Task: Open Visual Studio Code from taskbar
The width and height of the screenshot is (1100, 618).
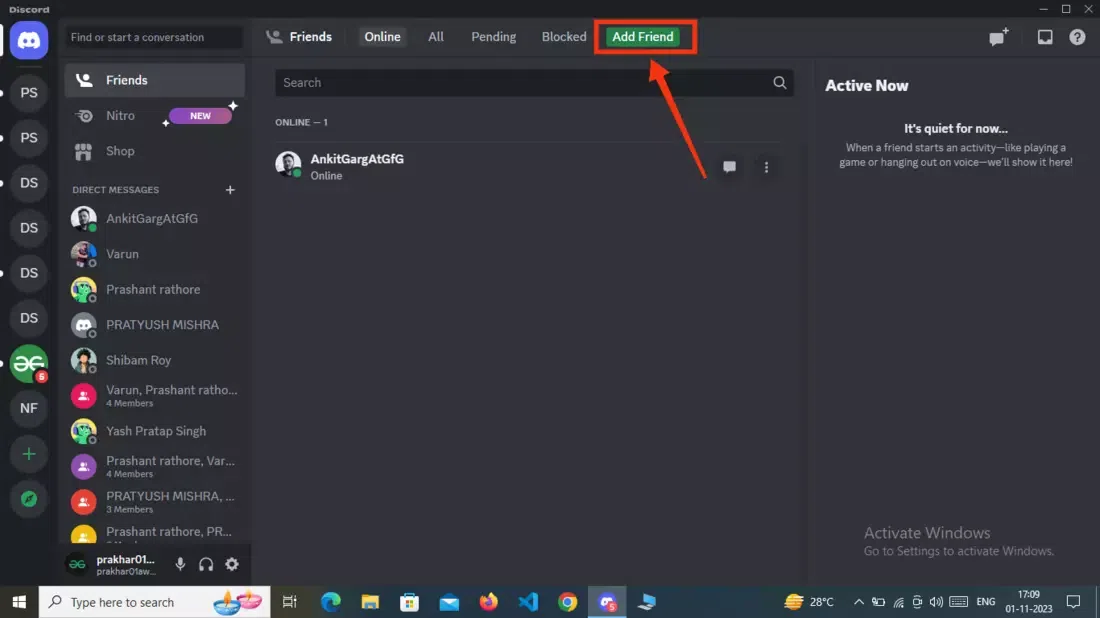Action: (x=528, y=602)
